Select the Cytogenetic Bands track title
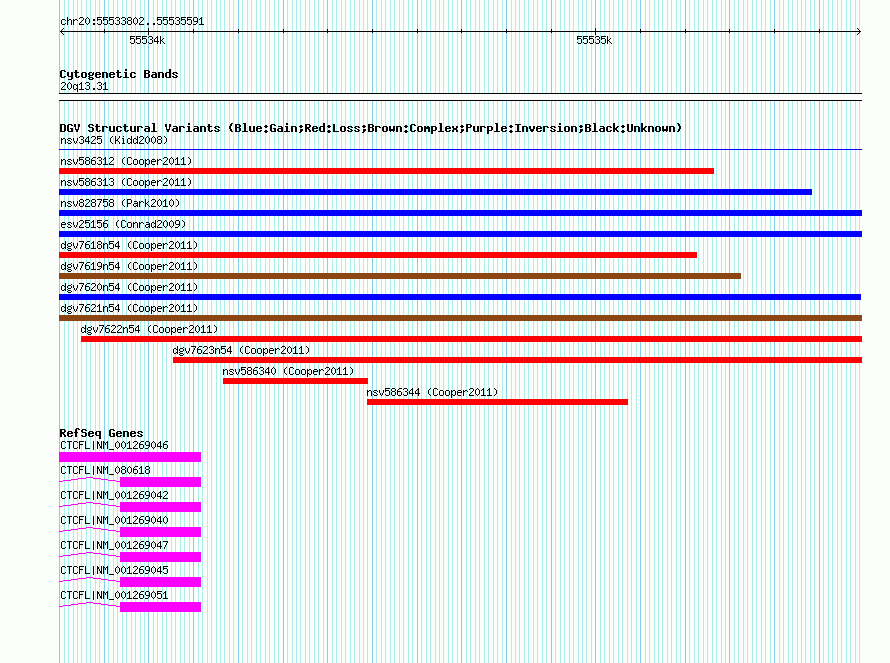 pos(119,74)
